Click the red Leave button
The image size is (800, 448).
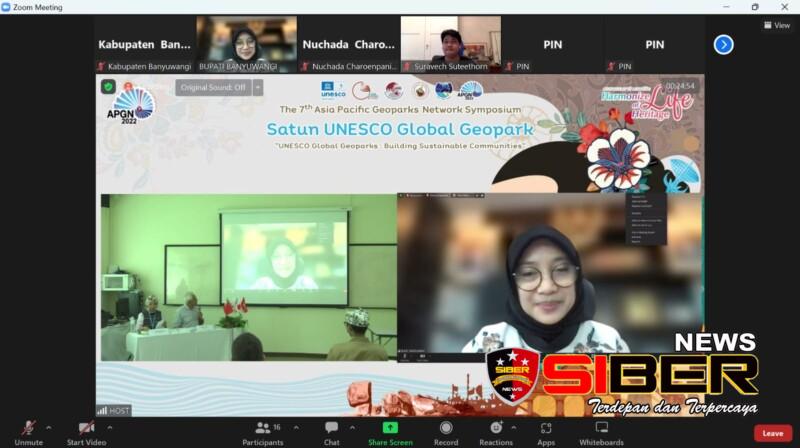(x=772, y=433)
